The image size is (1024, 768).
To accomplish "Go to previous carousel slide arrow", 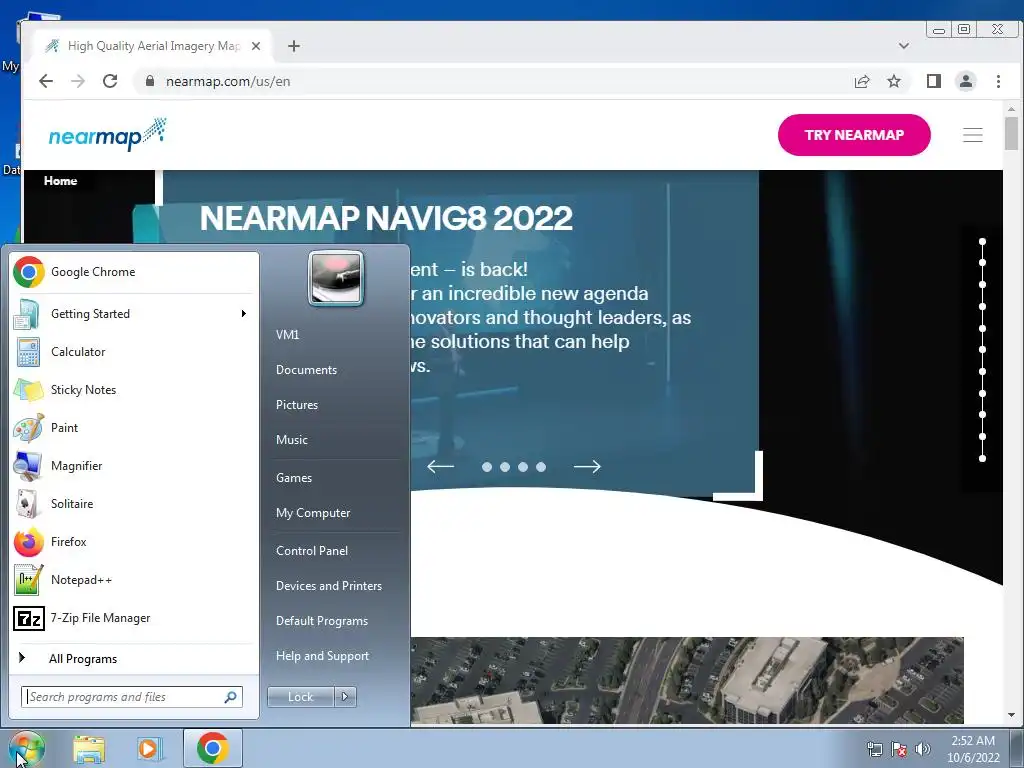I will [440, 466].
